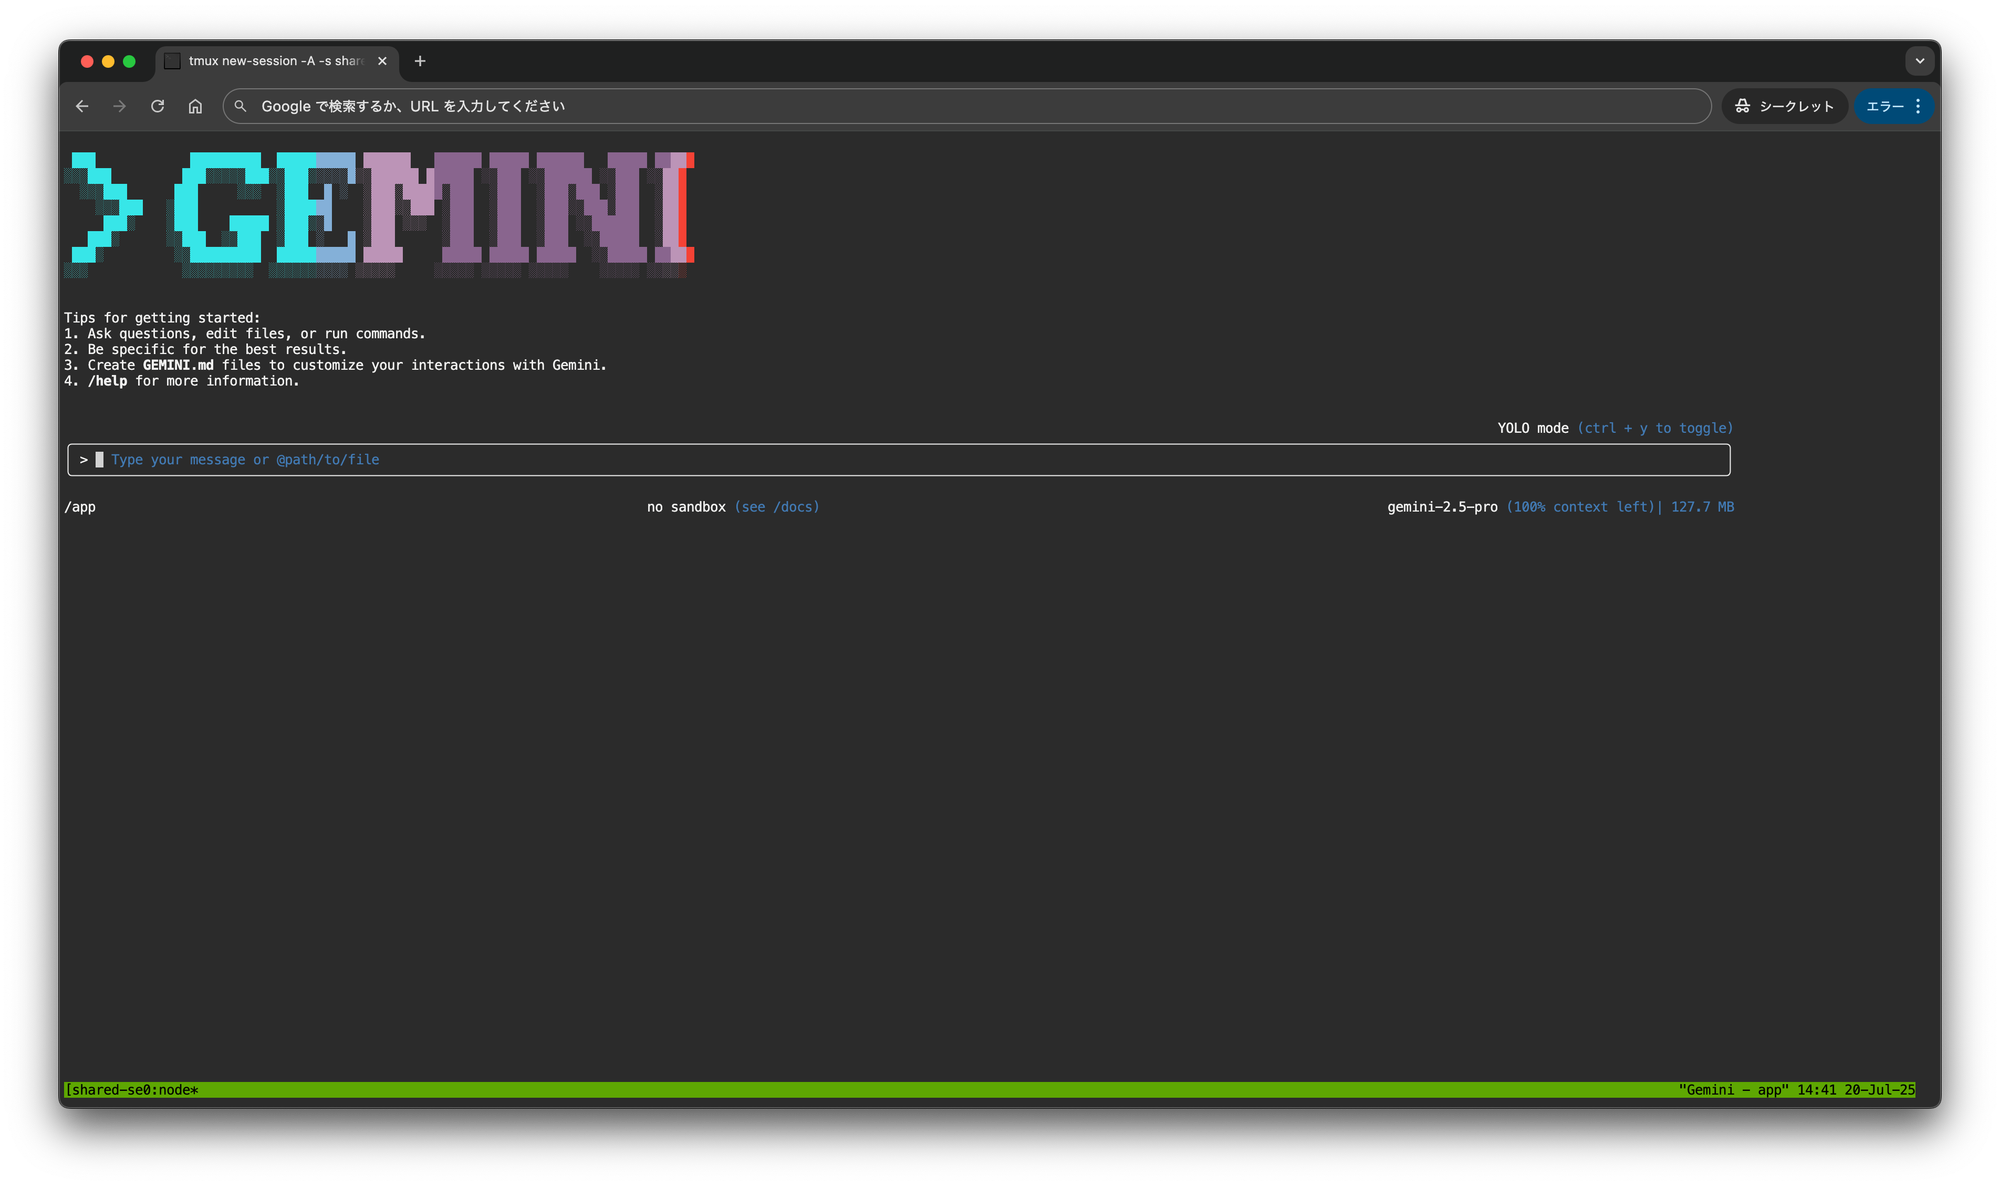The height and width of the screenshot is (1186, 2000).
Task: Click the yellow minimize window button
Action: 108,61
